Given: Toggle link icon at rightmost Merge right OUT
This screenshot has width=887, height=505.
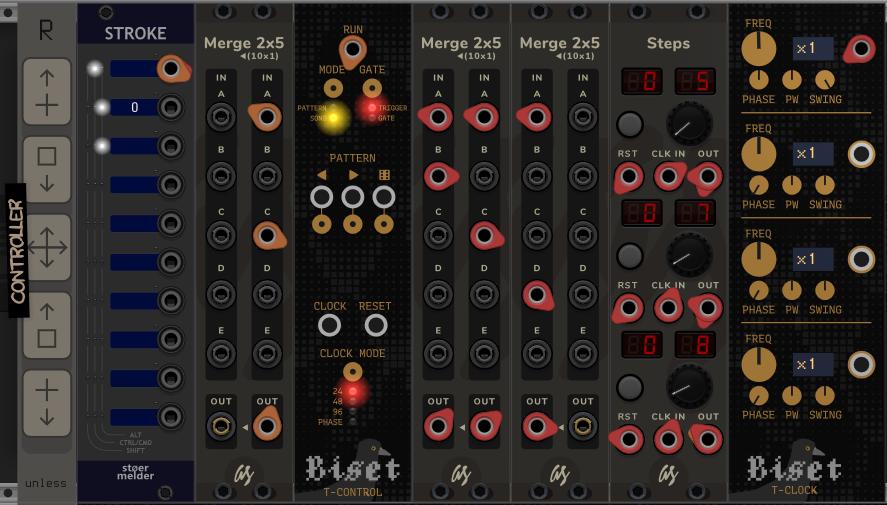Looking at the screenshot, I should tap(583, 426).
